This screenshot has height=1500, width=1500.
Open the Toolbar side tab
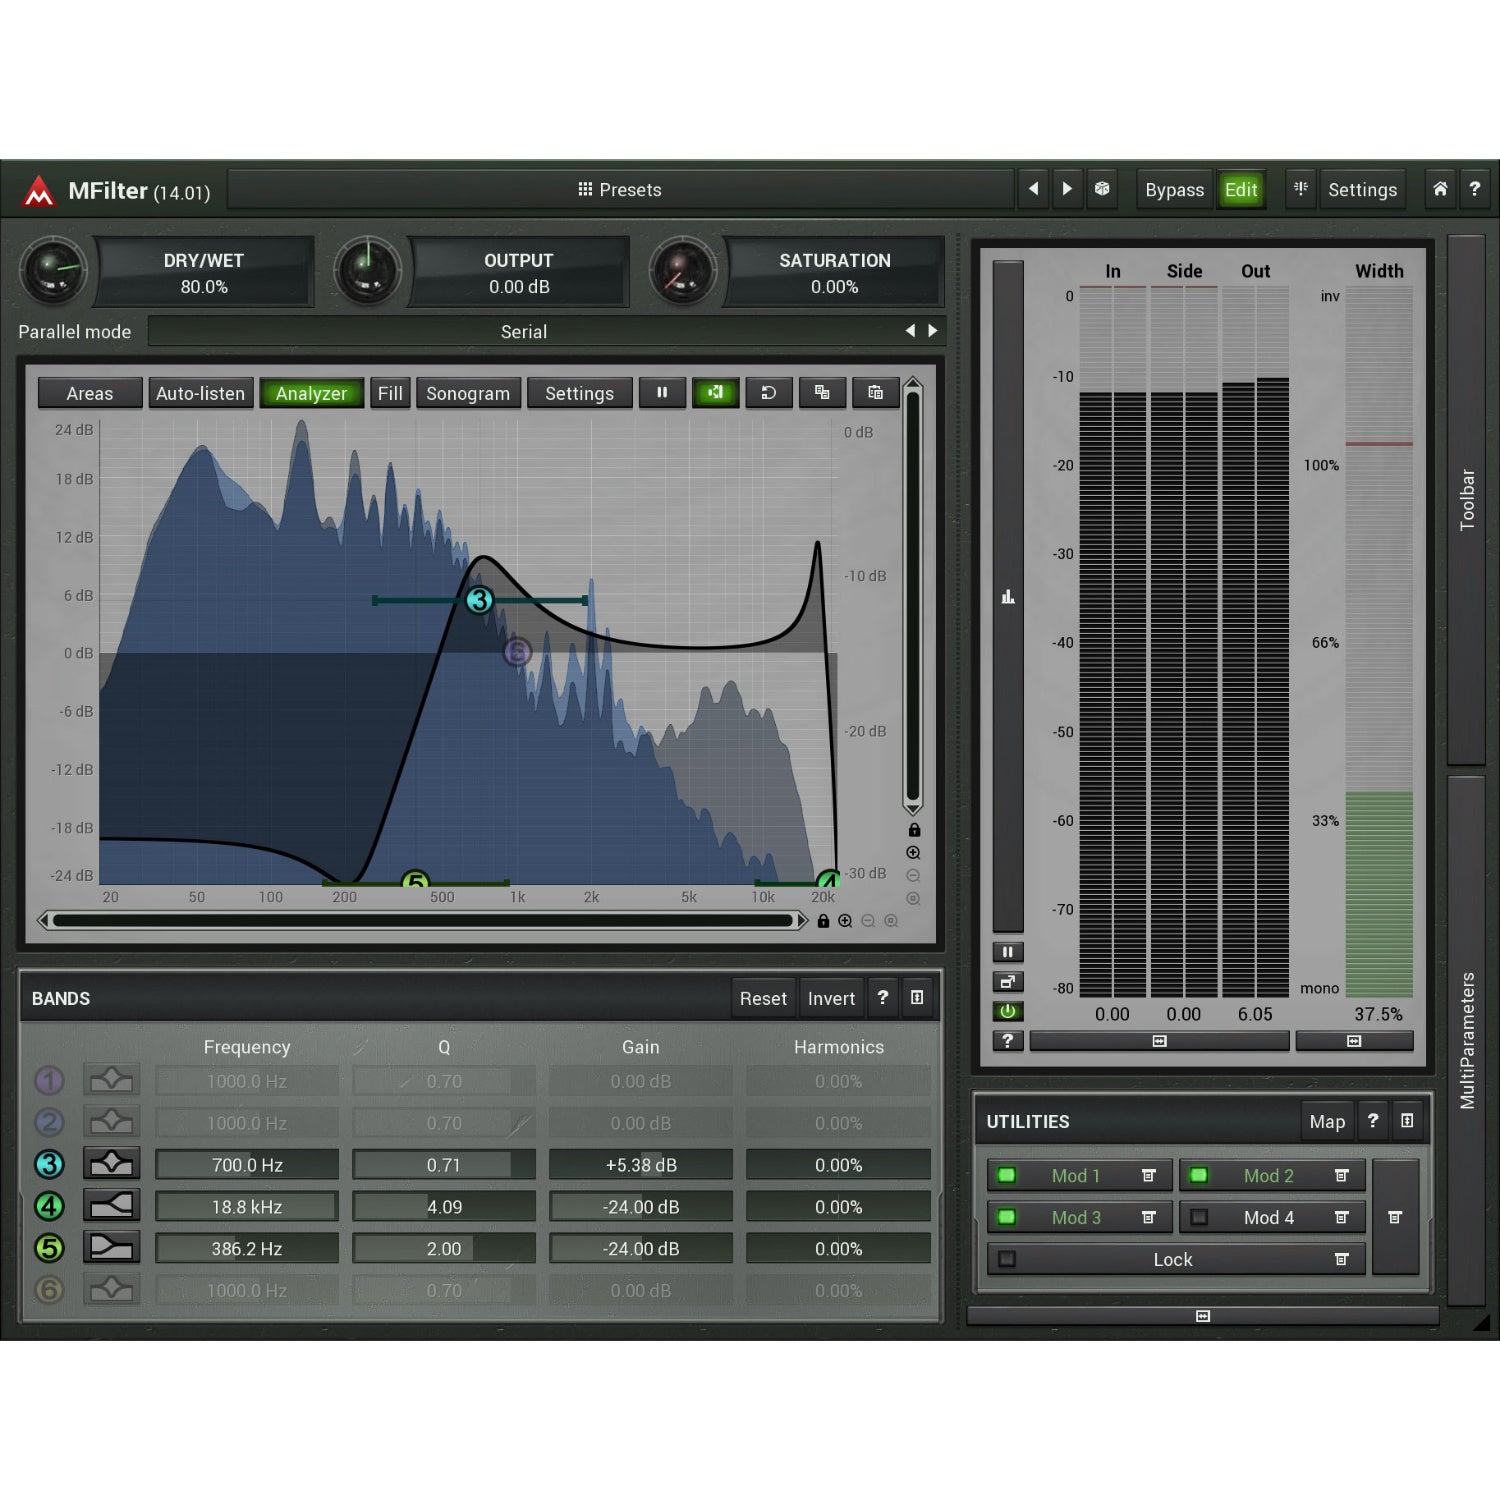pos(1466,500)
